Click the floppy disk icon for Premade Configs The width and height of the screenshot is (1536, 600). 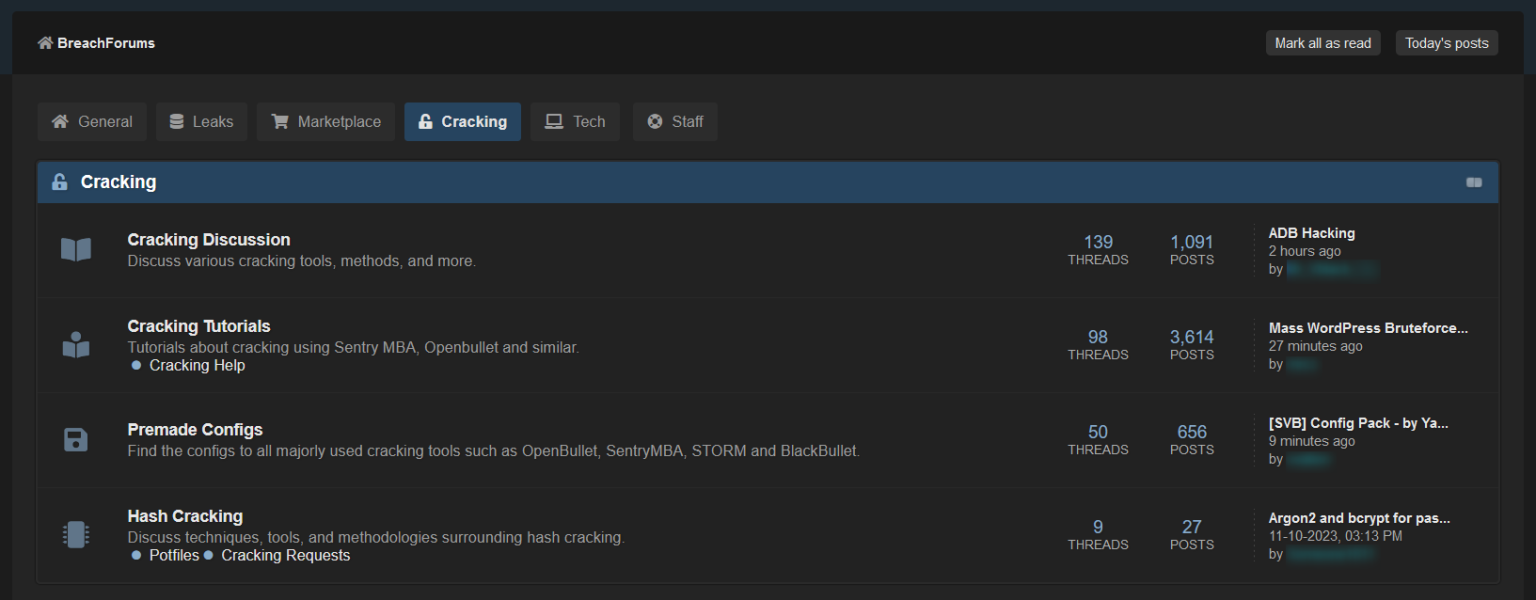click(76, 440)
